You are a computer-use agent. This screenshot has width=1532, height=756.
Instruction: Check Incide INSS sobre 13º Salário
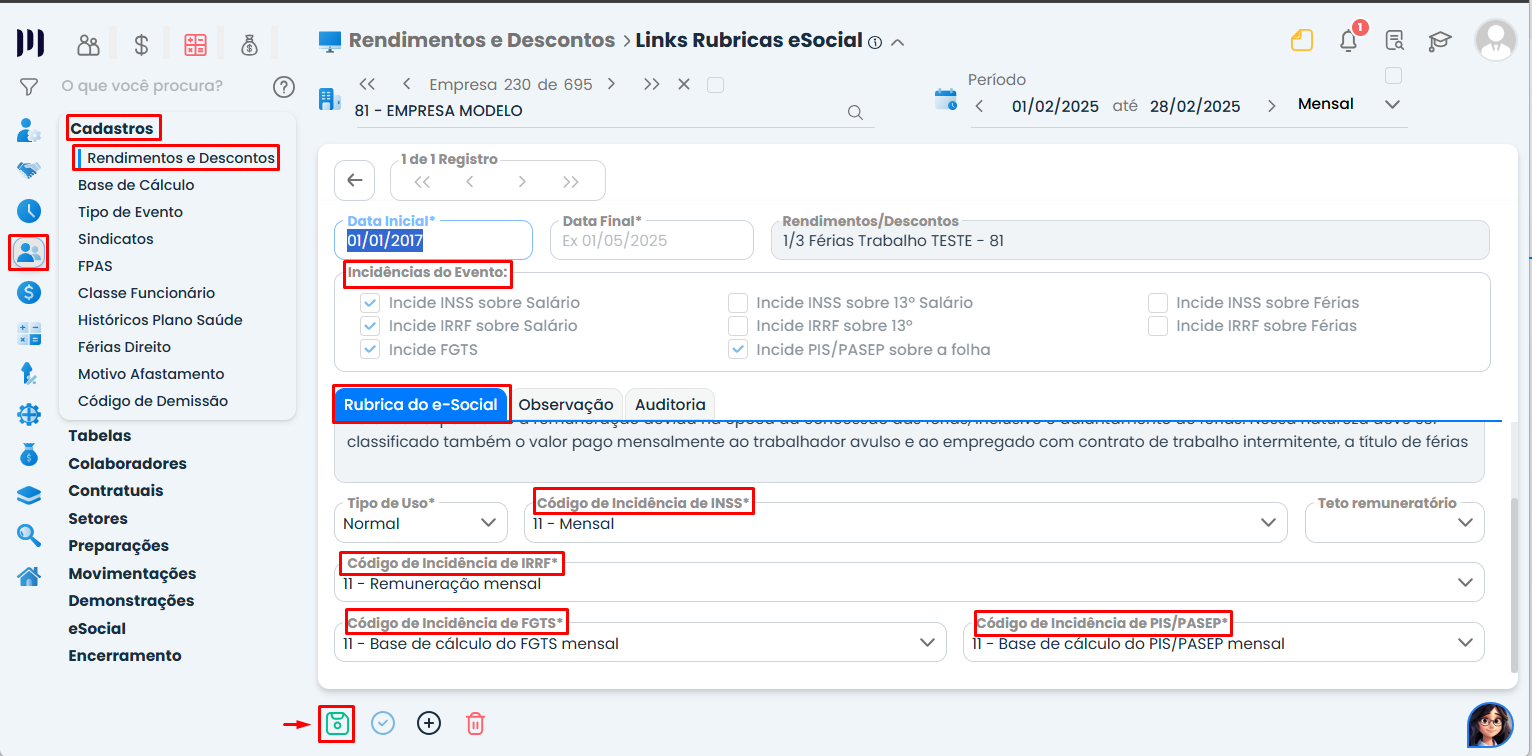point(738,302)
